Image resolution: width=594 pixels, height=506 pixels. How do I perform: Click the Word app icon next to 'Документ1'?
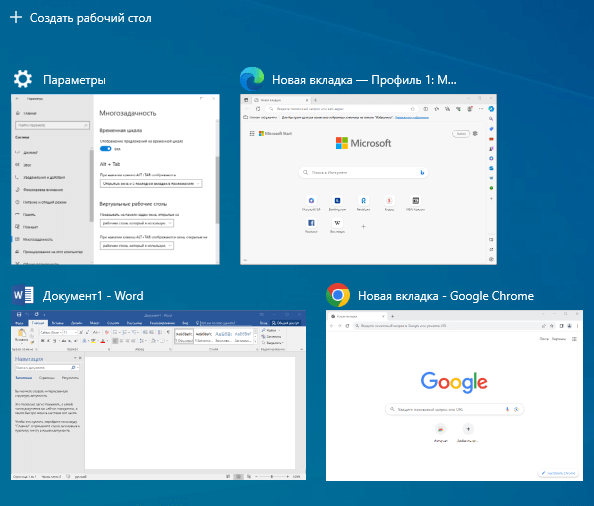(x=23, y=295)
